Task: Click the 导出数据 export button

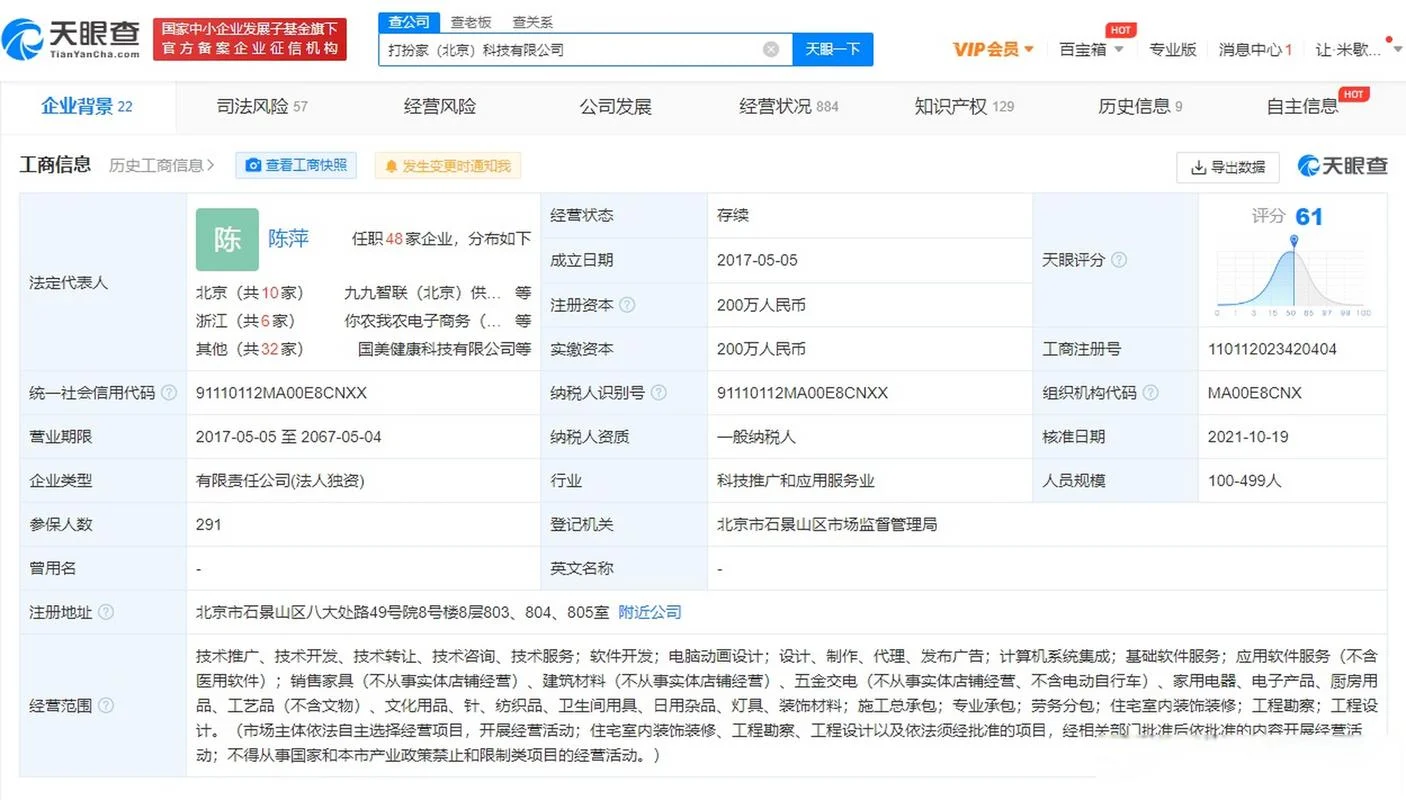Action: pyautogui.click(x=1227, y=167)
